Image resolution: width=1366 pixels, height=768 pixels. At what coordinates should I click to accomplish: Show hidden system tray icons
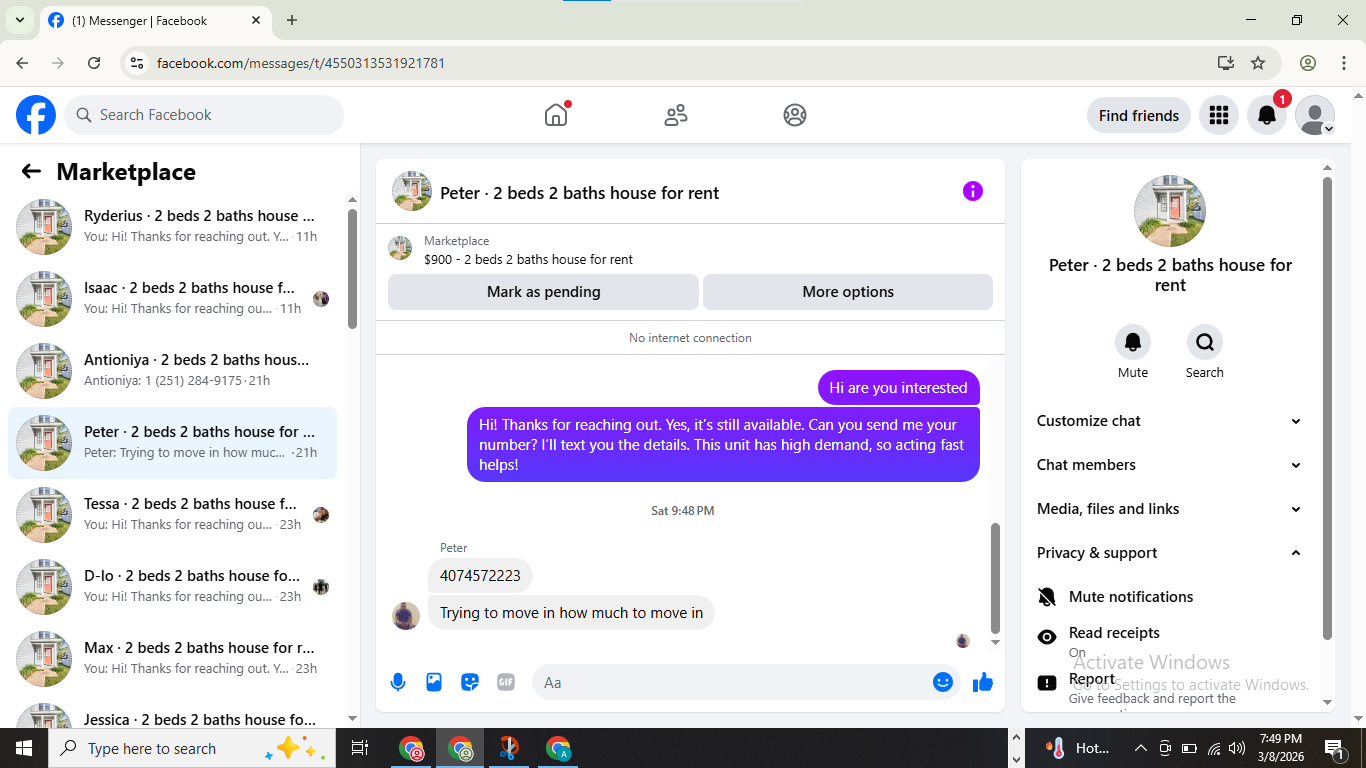tap(1140, 748)
